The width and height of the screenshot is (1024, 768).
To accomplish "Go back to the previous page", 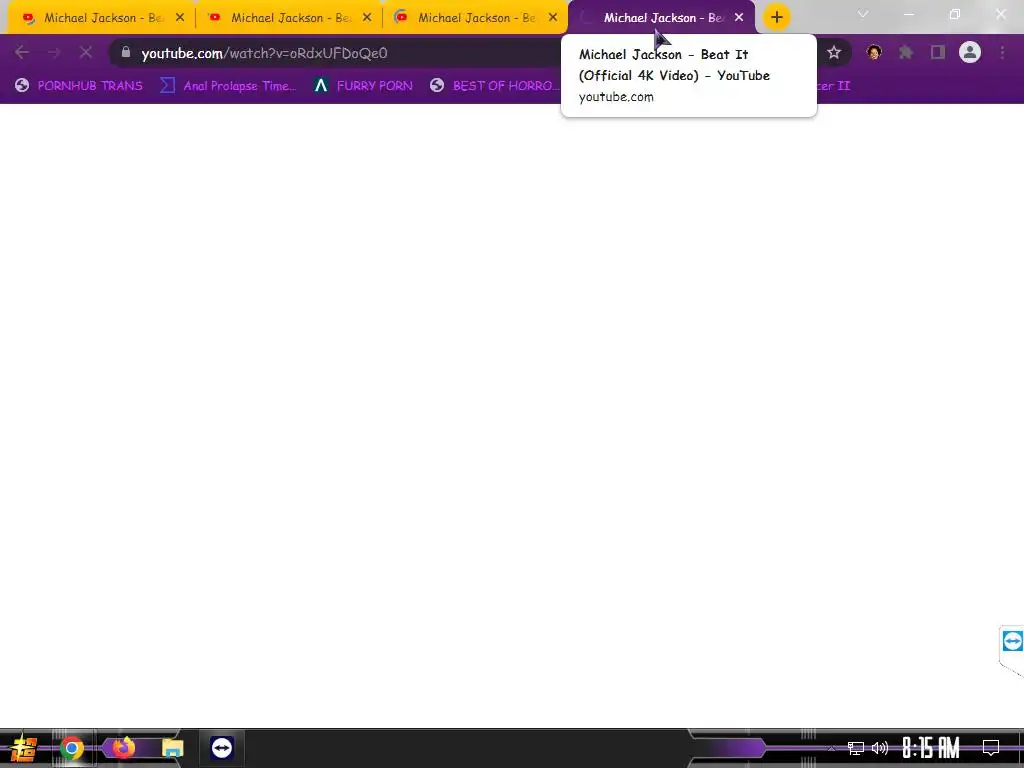I will click(22, 53).
